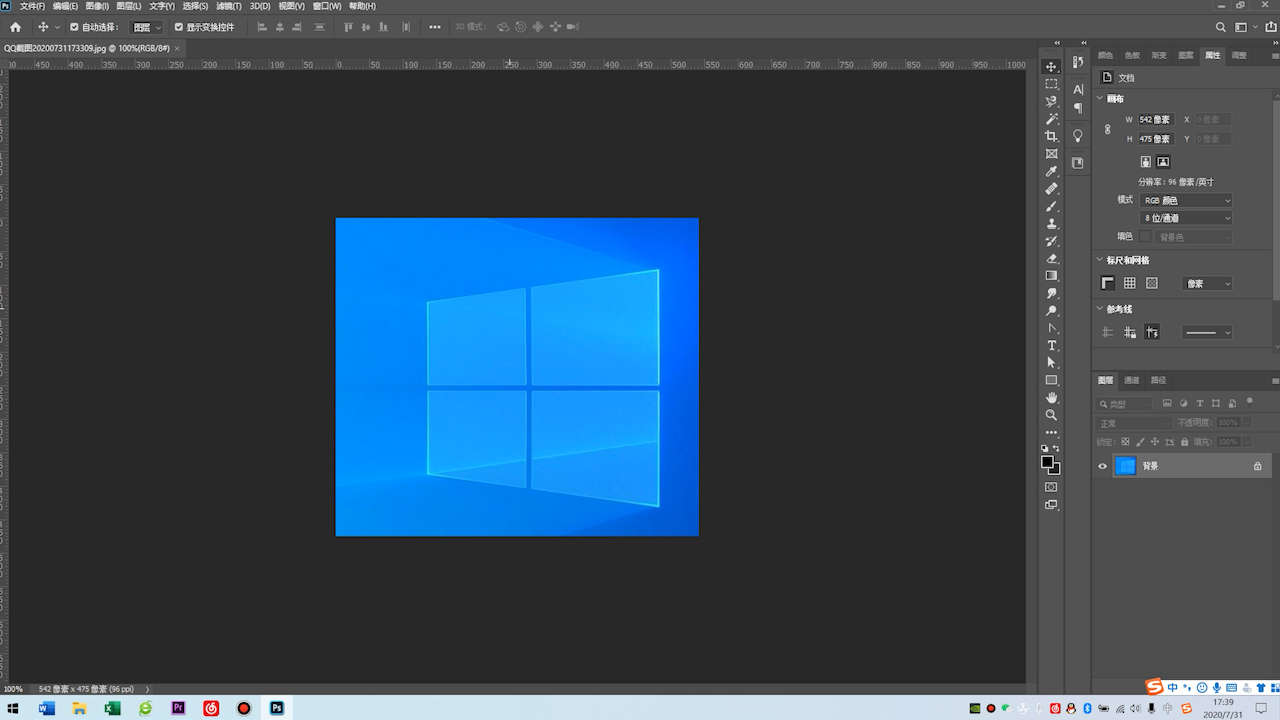This screenshot has width=1280, height=720.
Task: Select the Frame tool
Action: pos(1051,154)
